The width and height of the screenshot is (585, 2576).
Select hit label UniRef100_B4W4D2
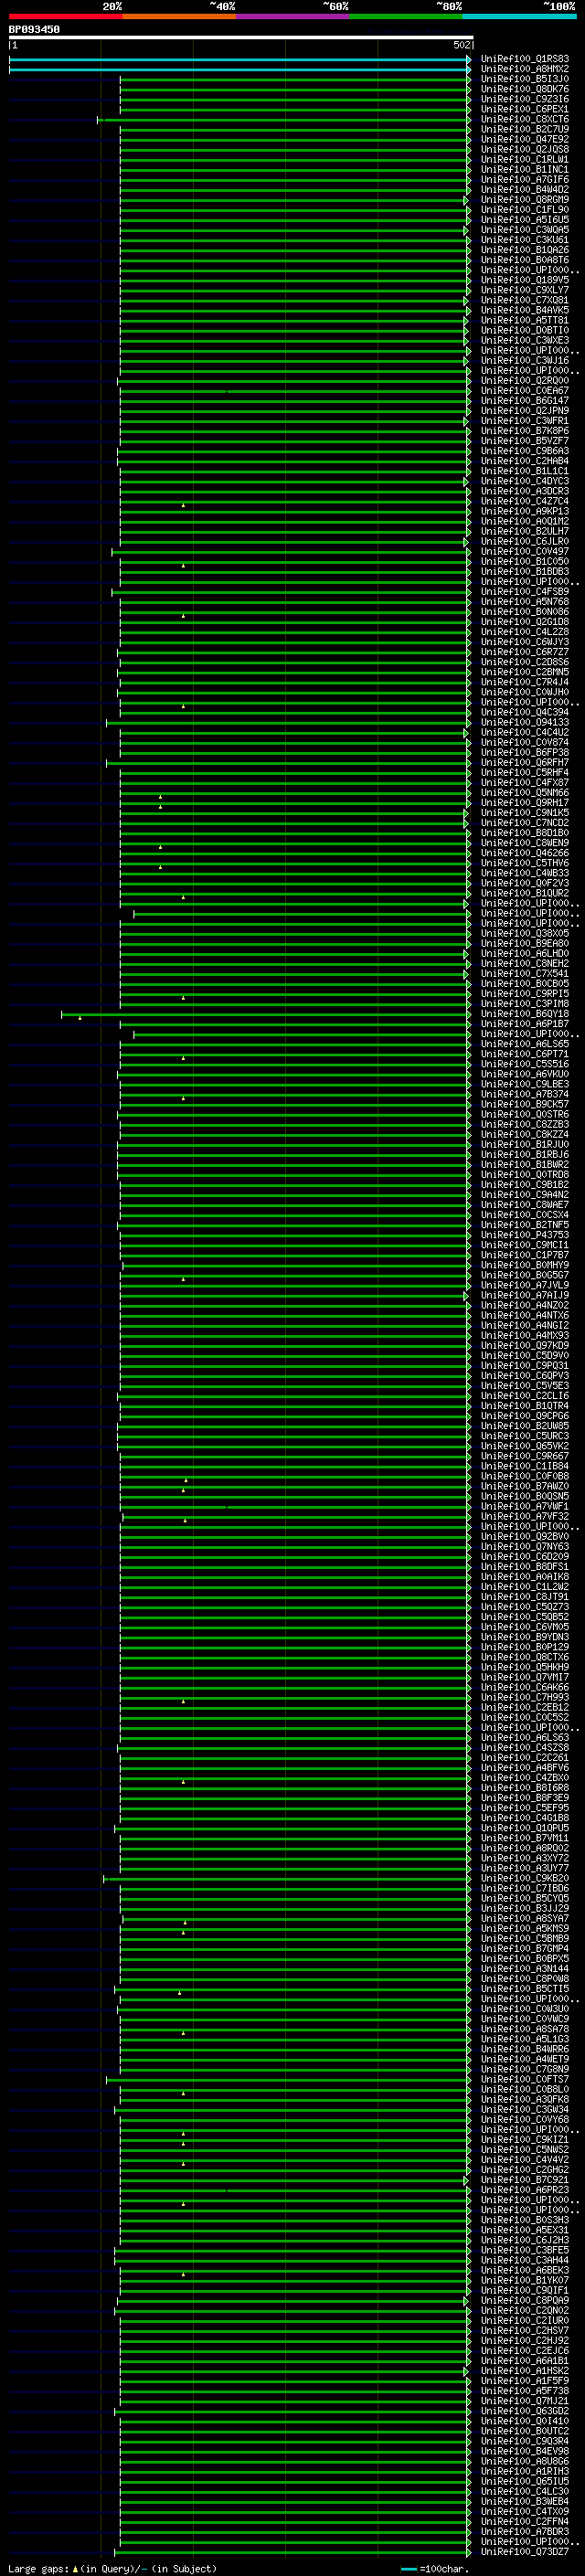point(524,190)
